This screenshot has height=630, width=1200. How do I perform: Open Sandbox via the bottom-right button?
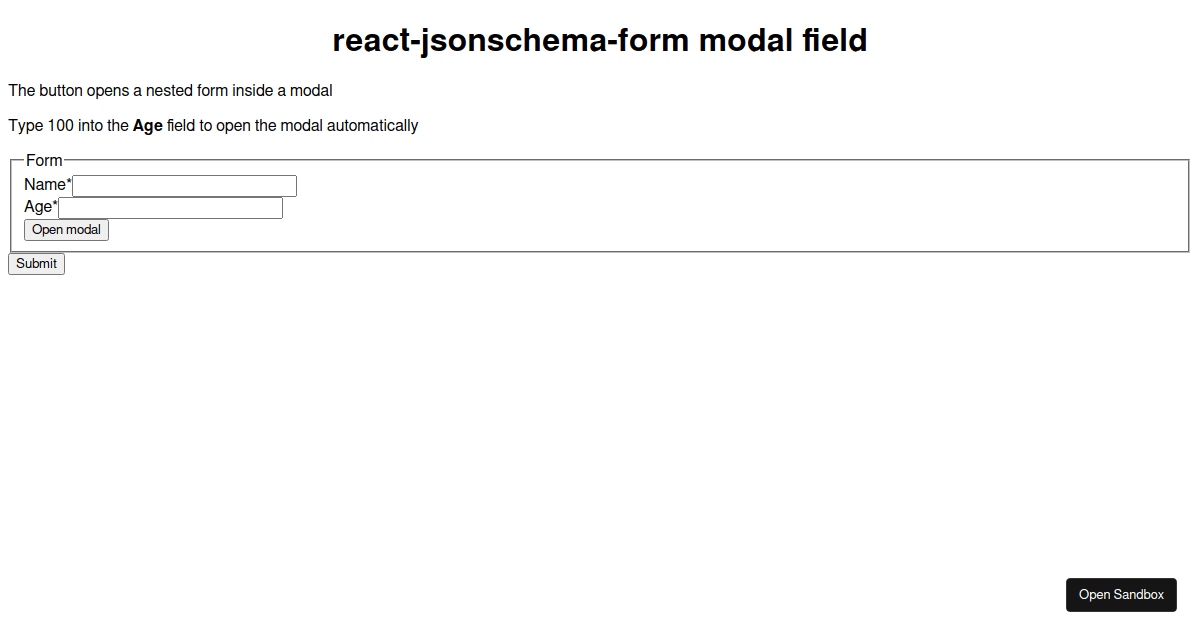(x=1121, y=594)
